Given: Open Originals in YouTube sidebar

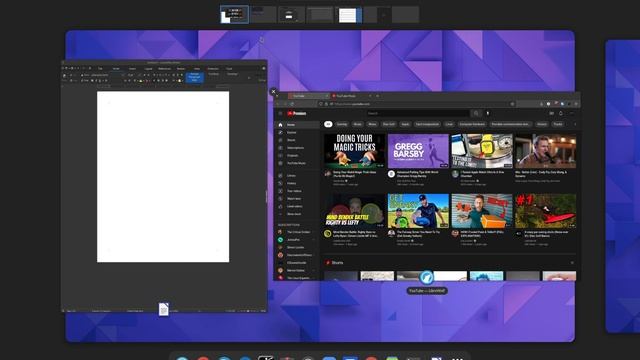Looking at the screenshot, I should tap(297, 156).
